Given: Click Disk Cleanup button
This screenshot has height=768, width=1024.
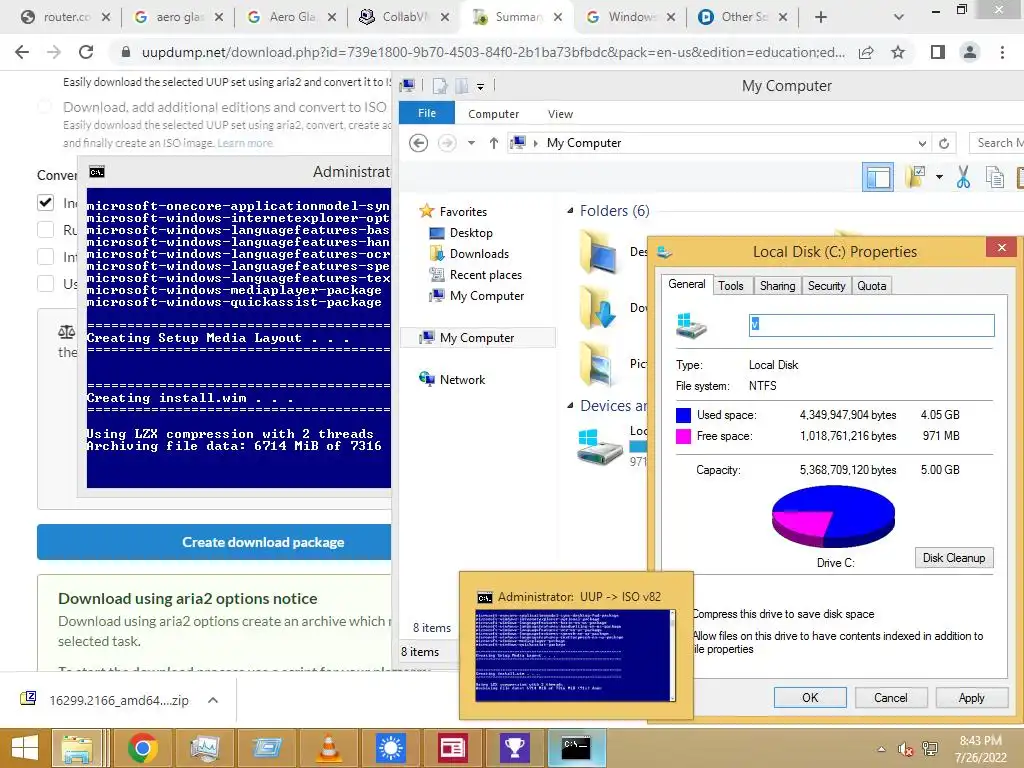Looking at the screenshot, I should pyautogui.click(x=953, y=558).
